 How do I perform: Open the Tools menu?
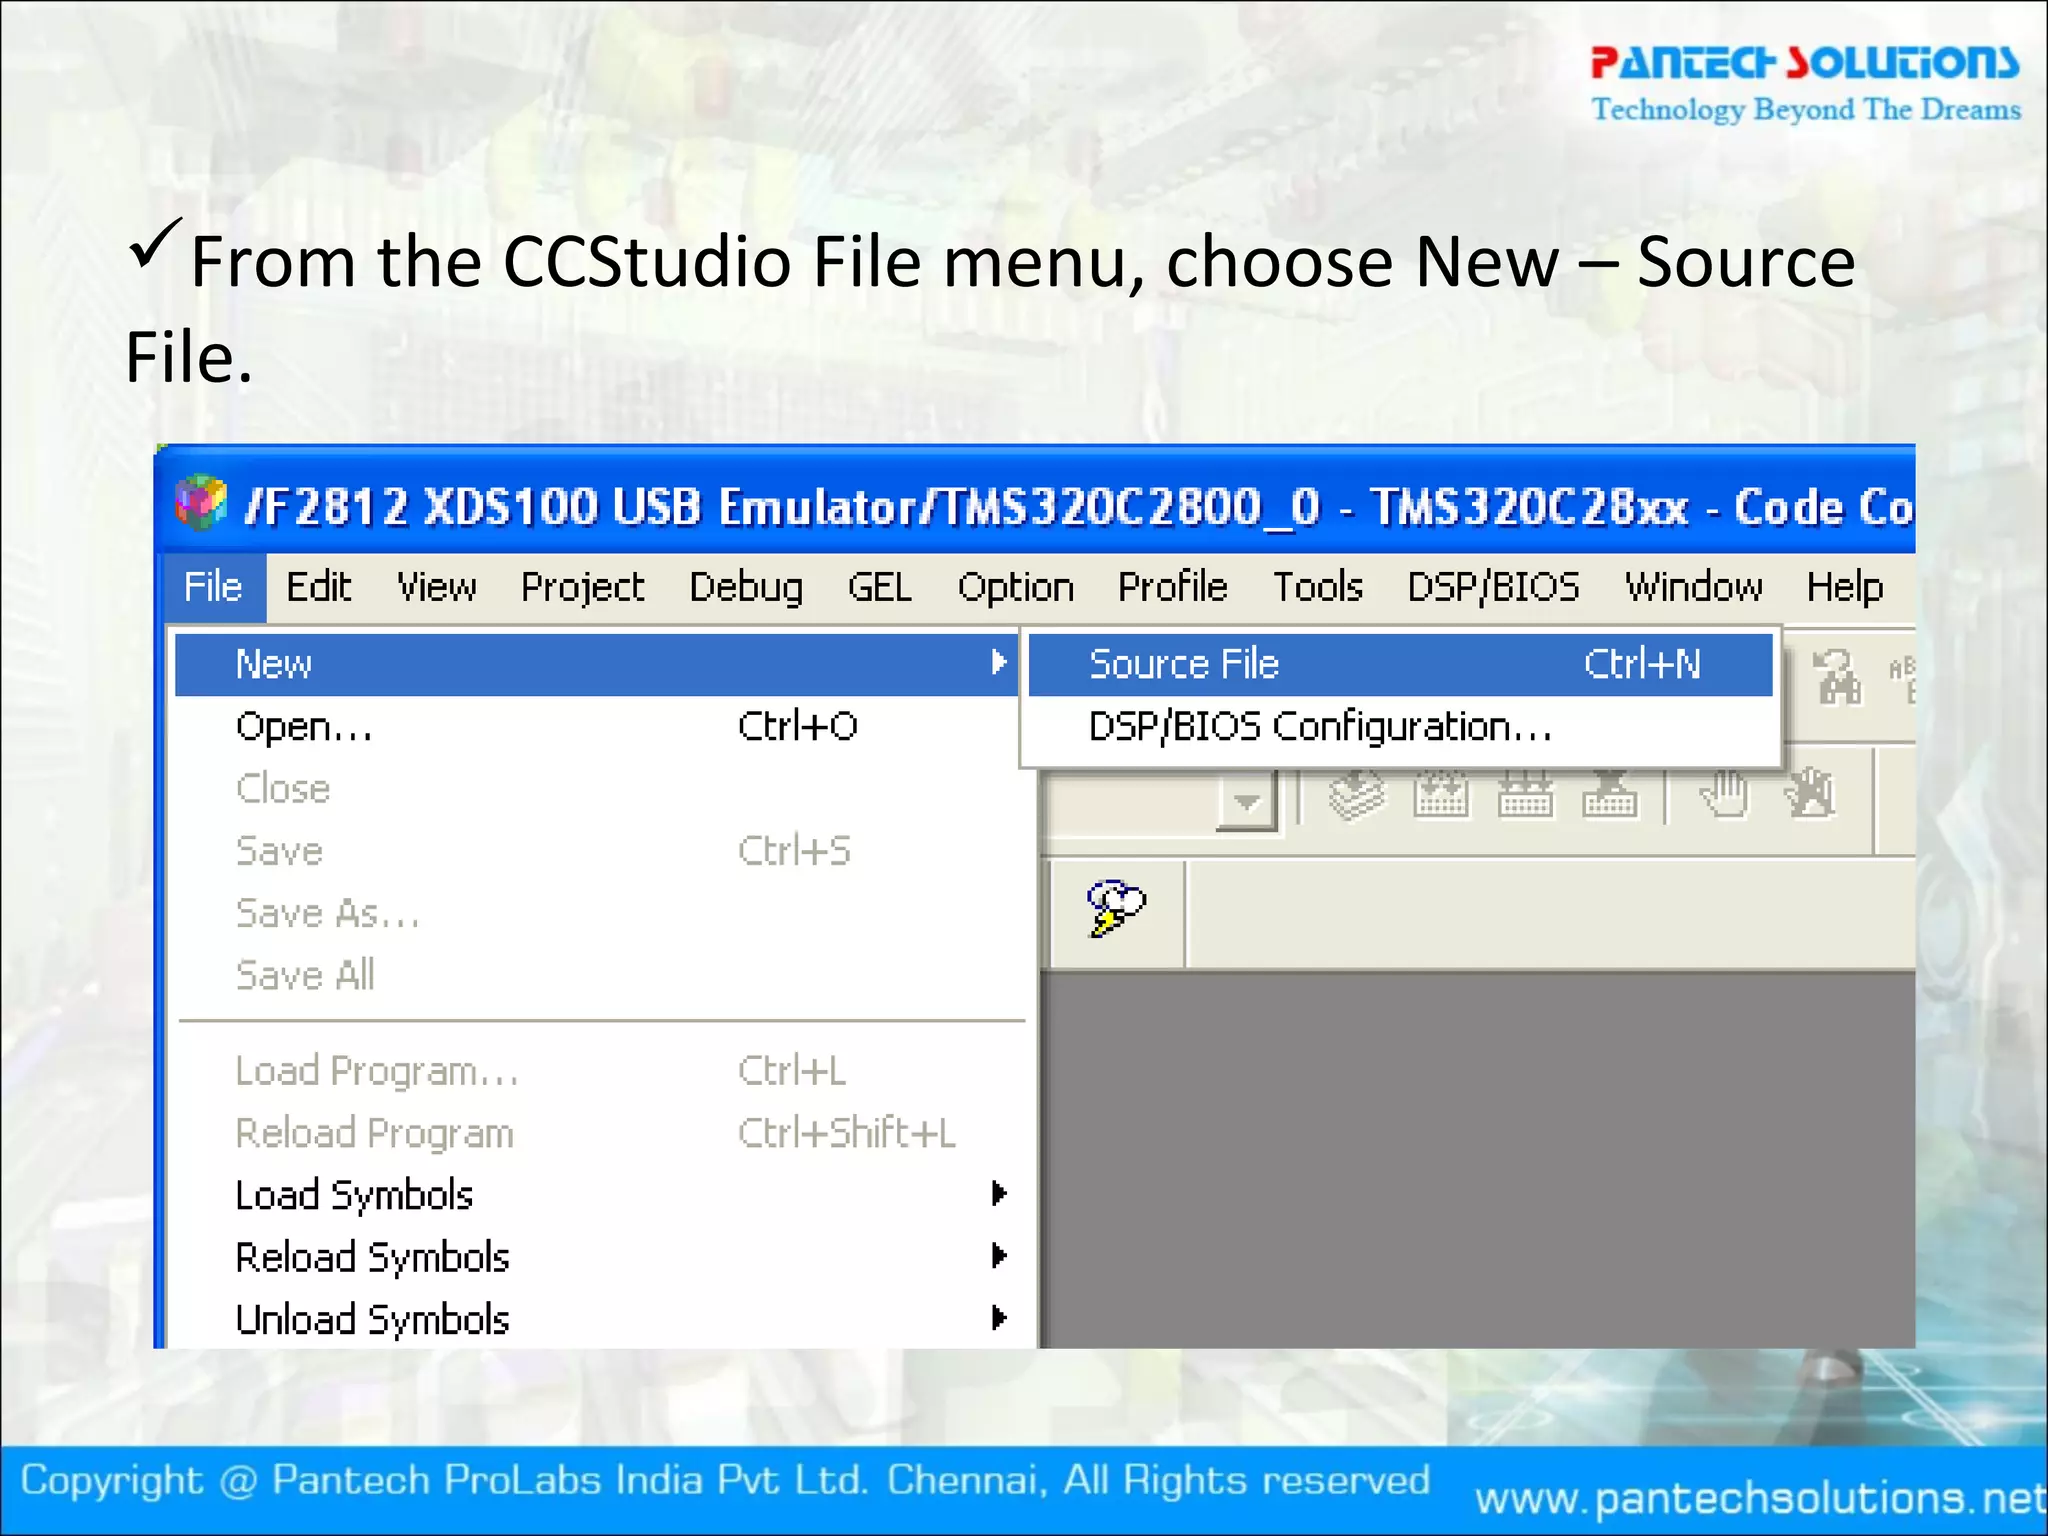1318,587
